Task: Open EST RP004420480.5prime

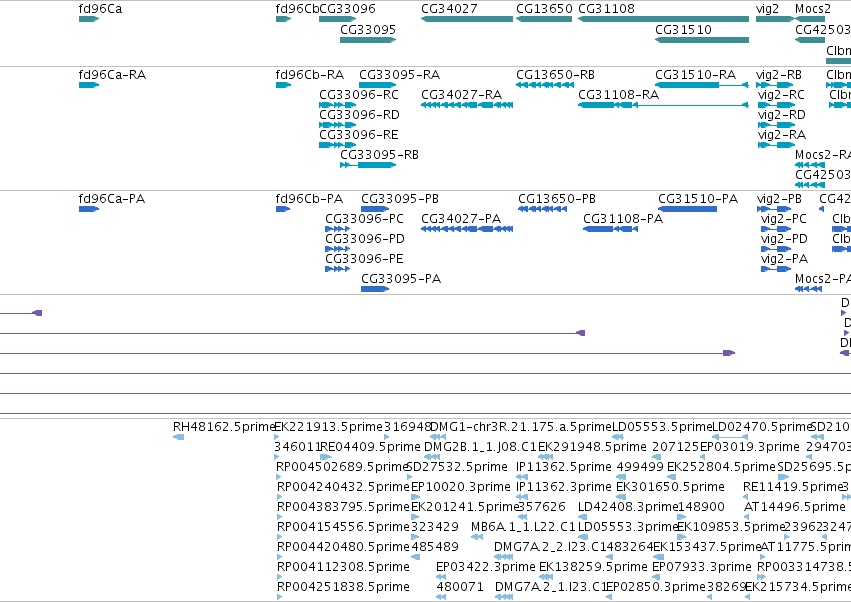Action: [x=280, y=557]
